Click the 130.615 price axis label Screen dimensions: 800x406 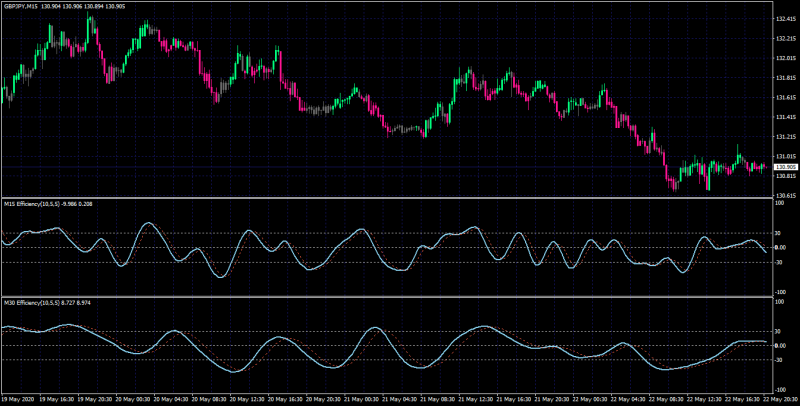tap(785, 196)
